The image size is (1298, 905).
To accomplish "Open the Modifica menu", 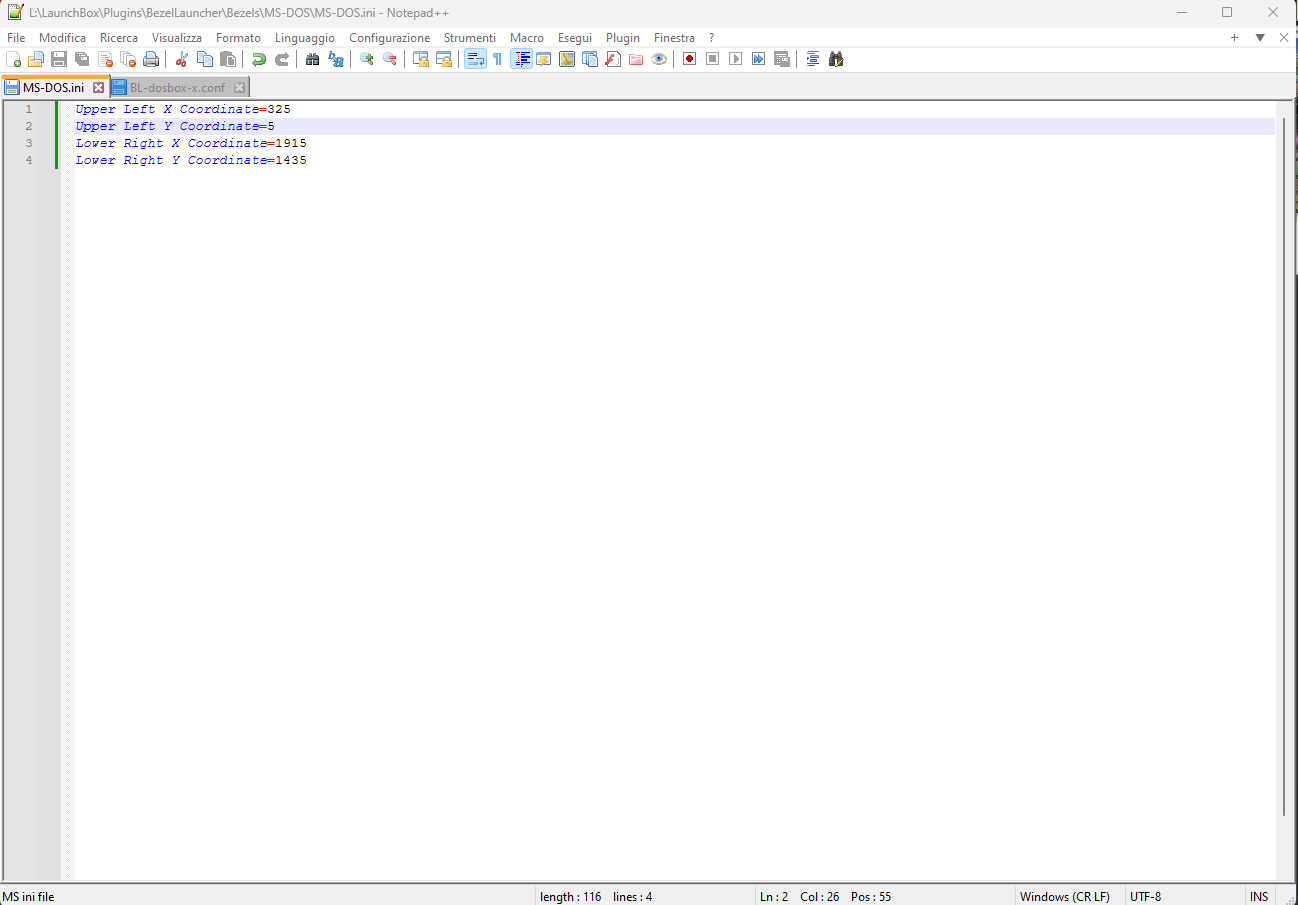I will [63, 38].
